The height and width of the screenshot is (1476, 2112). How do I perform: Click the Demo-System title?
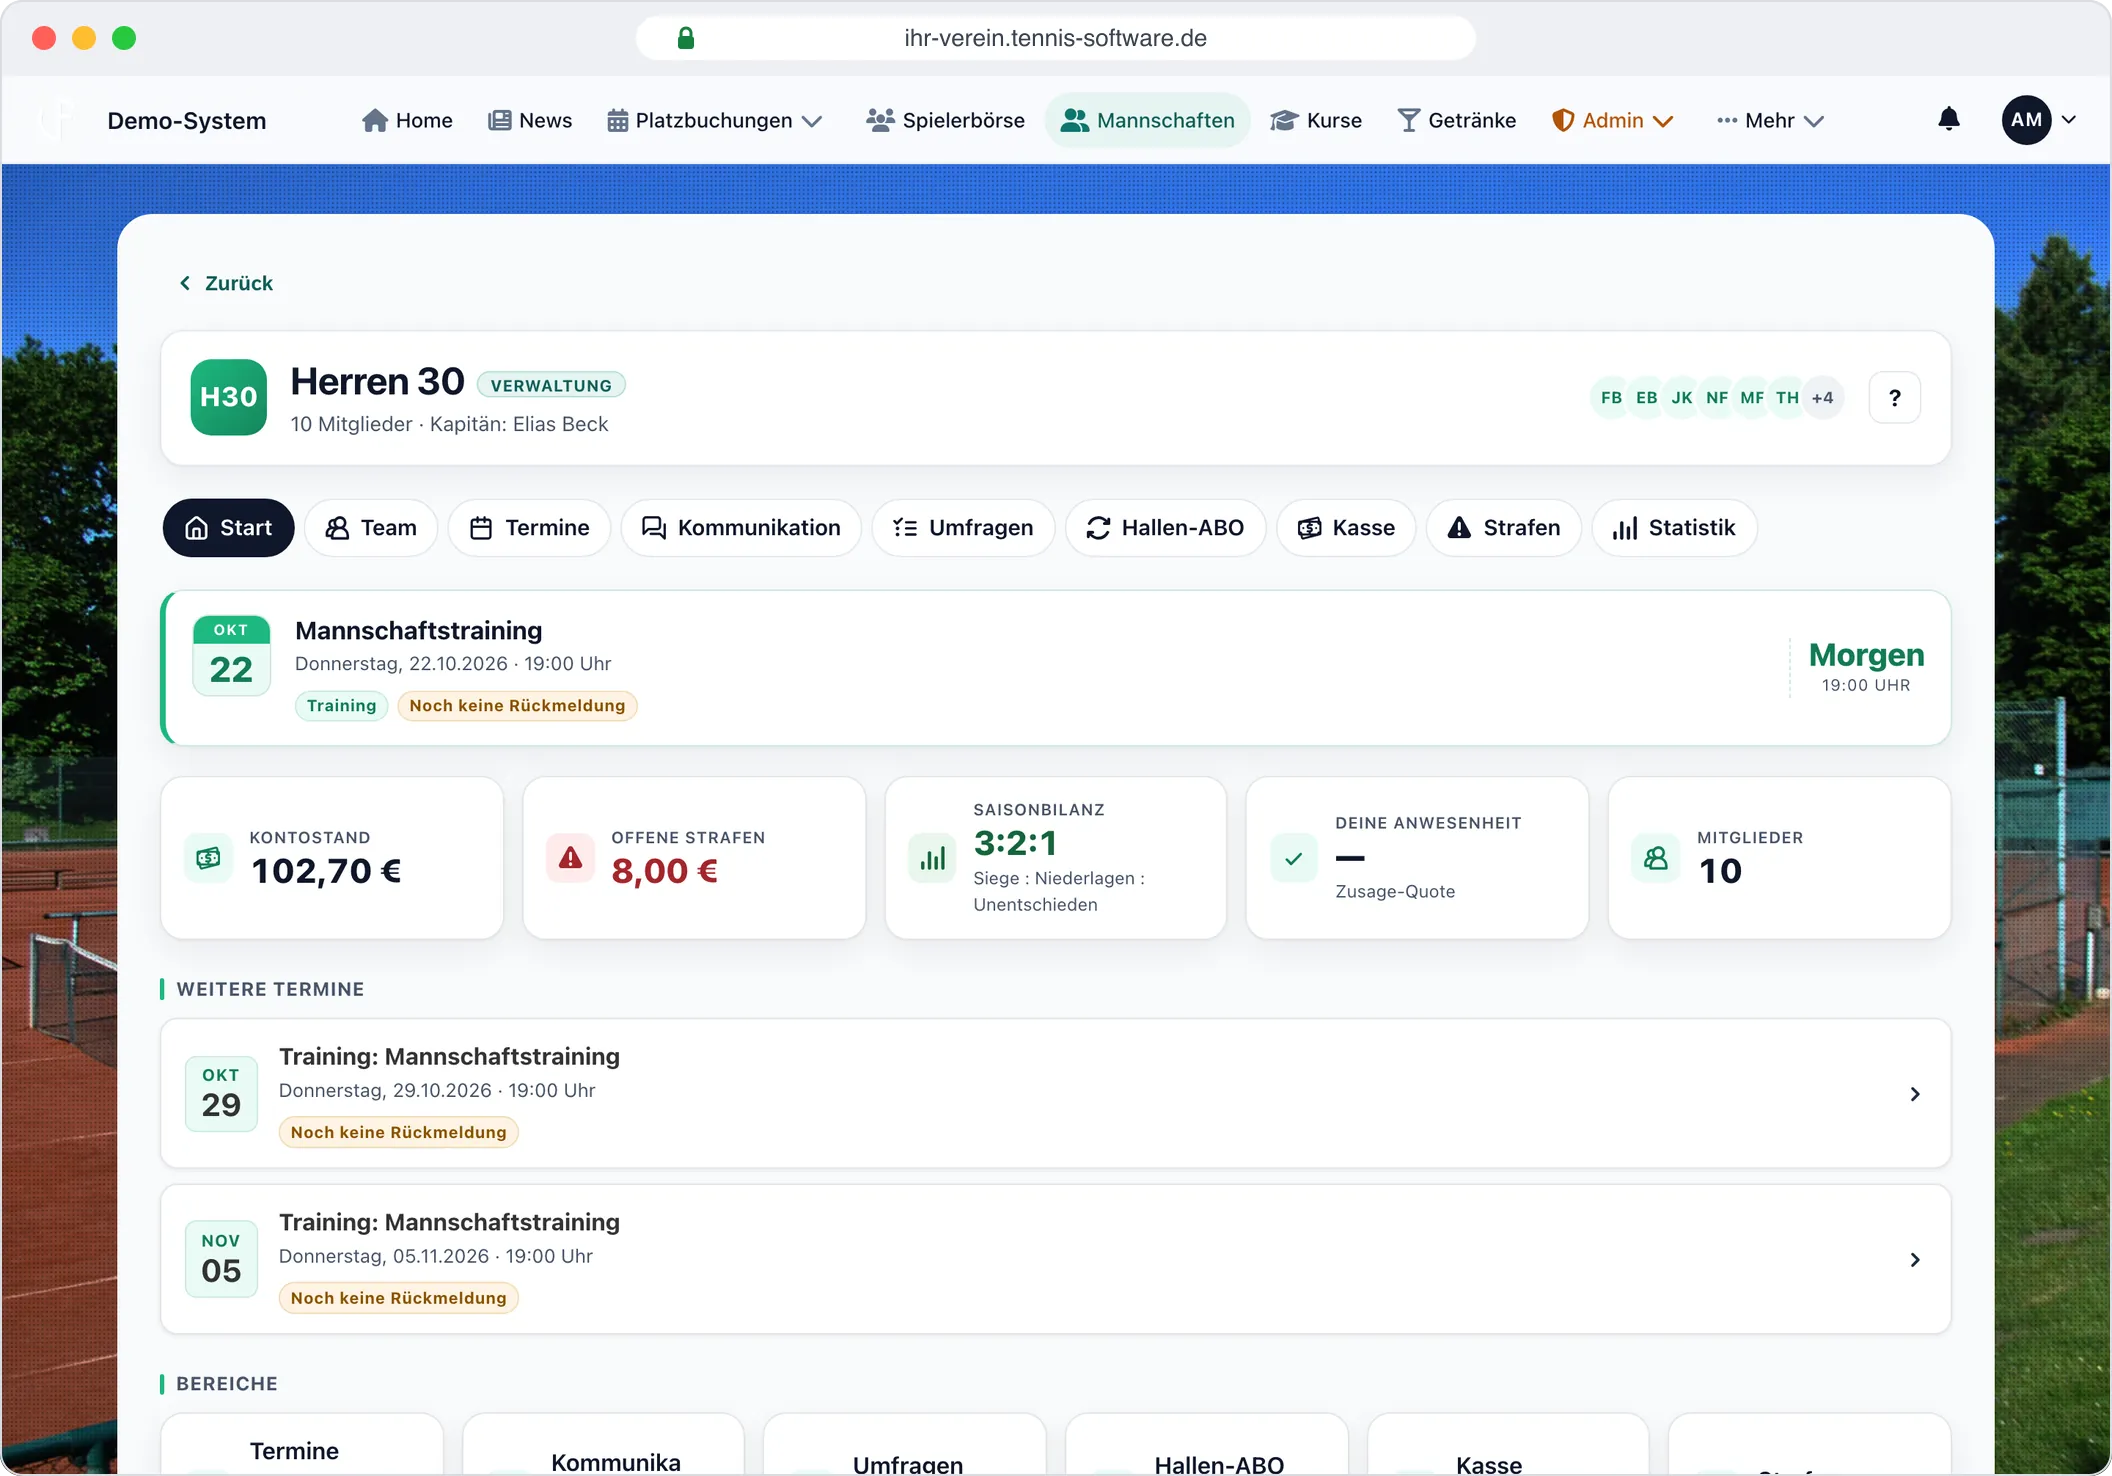point(187,121)
